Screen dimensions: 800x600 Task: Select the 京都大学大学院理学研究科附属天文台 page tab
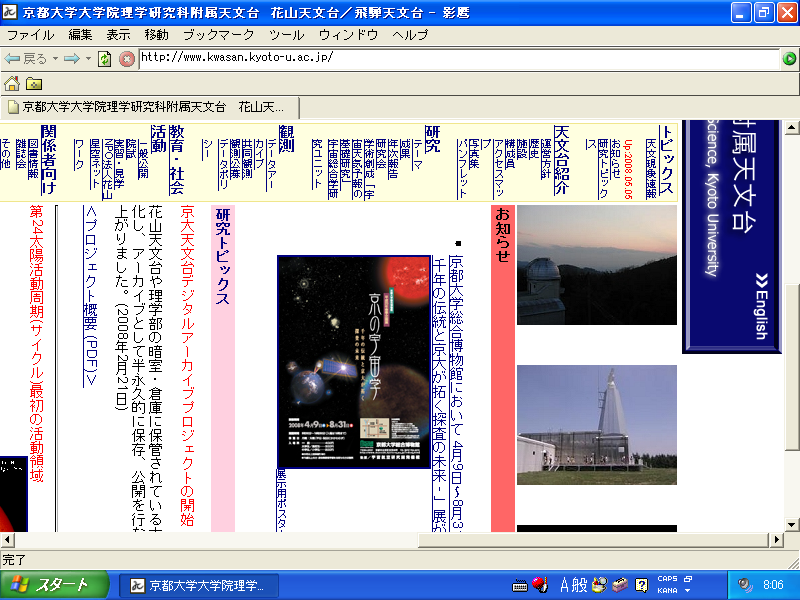tap(151, 107)
